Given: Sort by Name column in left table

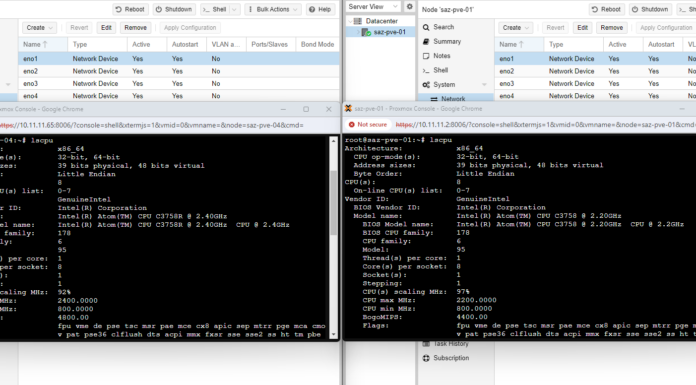Looking at the screenshot, I should tap(43, 44).
